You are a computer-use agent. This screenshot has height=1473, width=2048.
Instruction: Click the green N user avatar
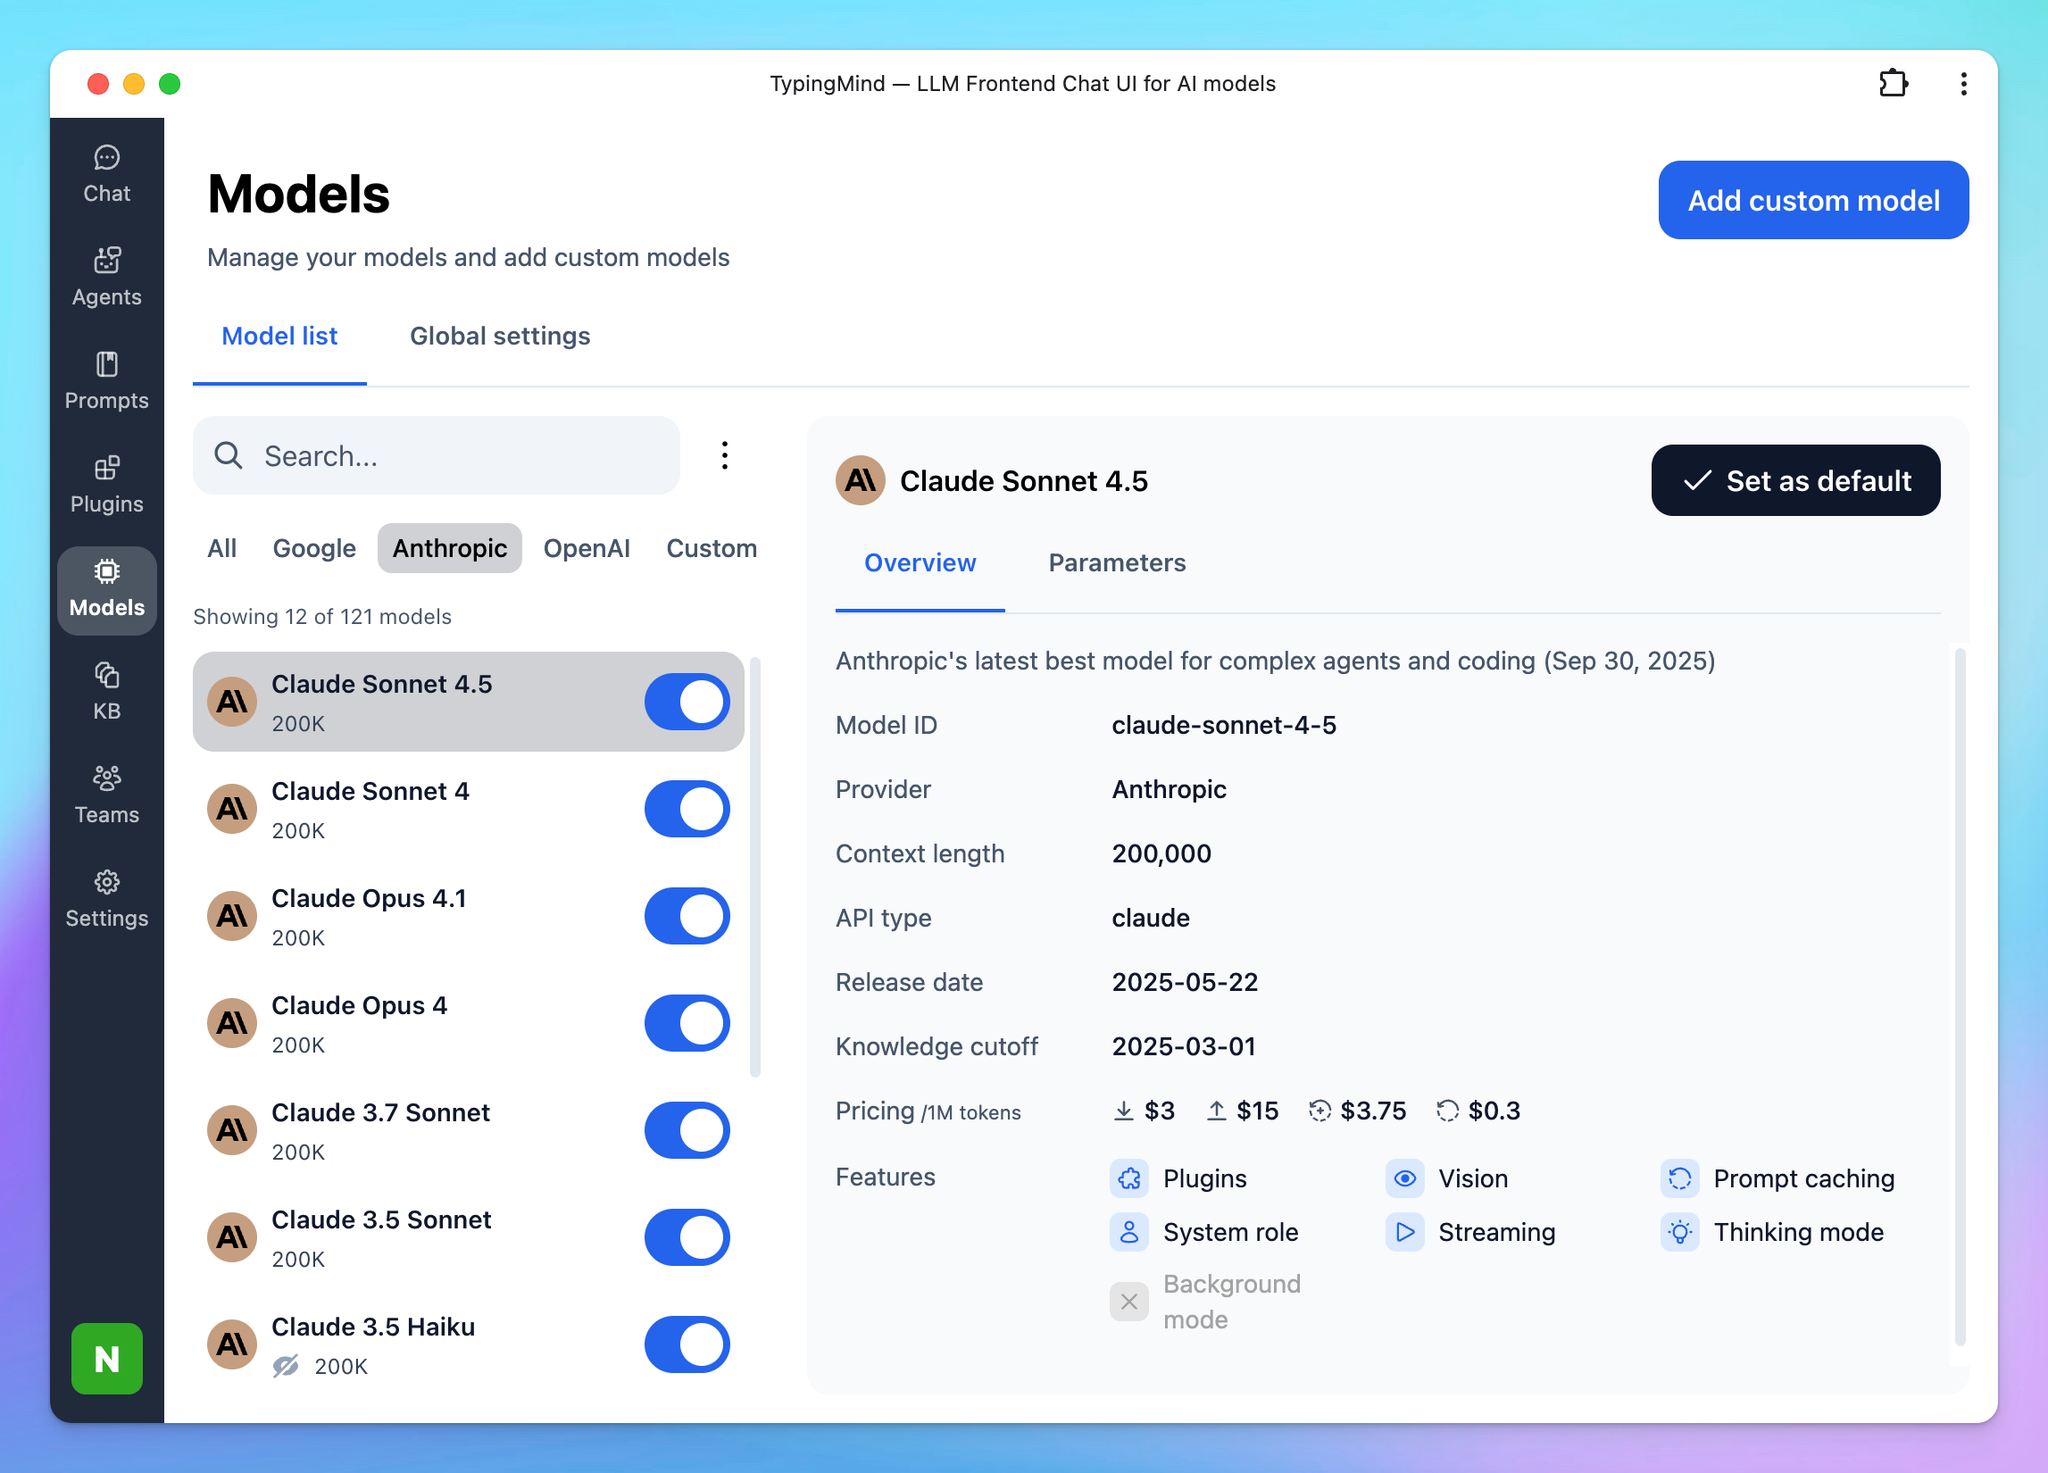click(x=106, y=1358)
